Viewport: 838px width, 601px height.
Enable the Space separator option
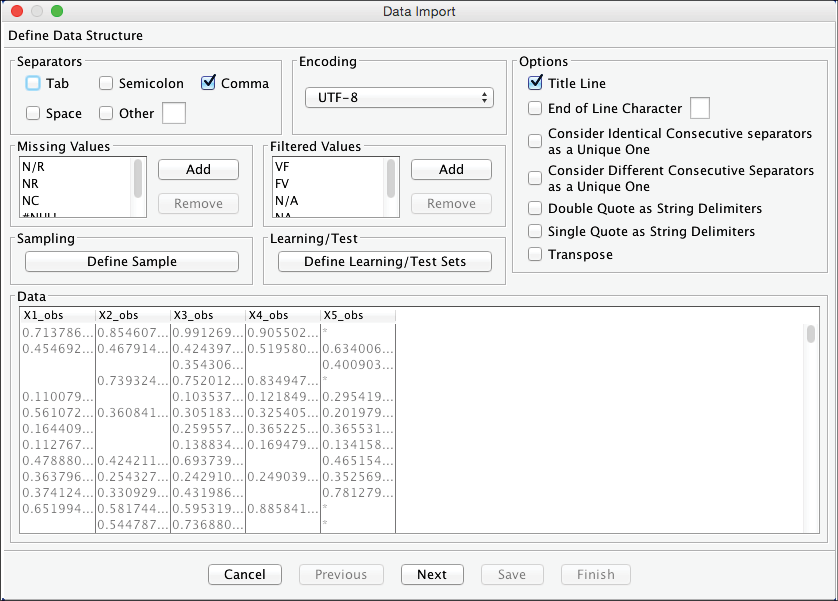33,114
